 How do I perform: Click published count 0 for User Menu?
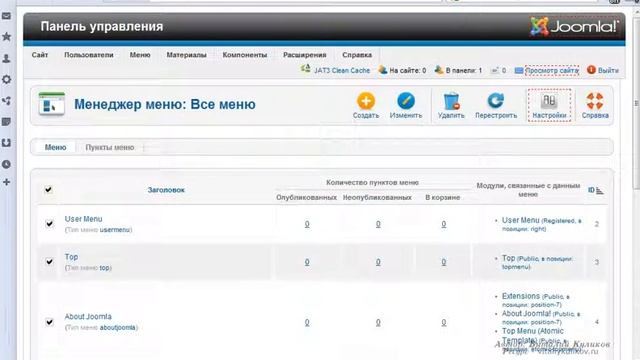(x=307, y=224)
